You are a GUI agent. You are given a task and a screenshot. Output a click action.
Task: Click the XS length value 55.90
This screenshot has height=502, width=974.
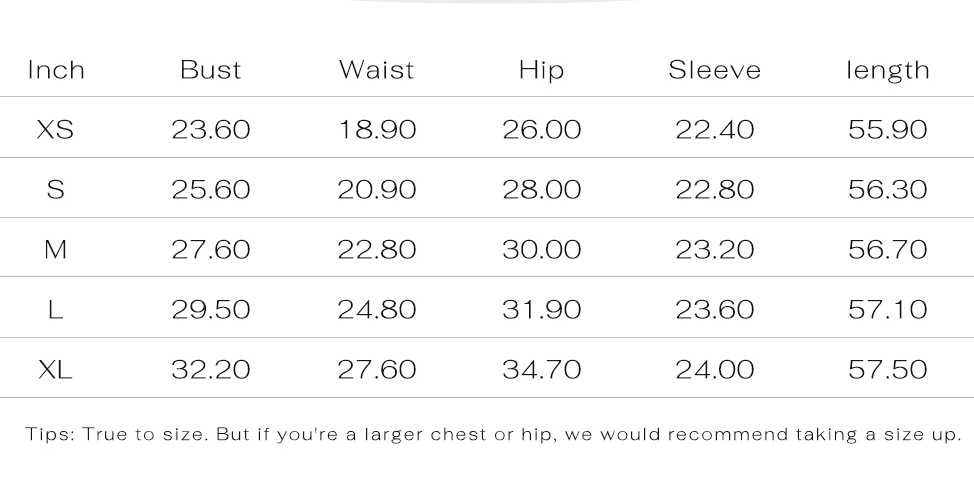pyautogui.click(x=887, y=130)
